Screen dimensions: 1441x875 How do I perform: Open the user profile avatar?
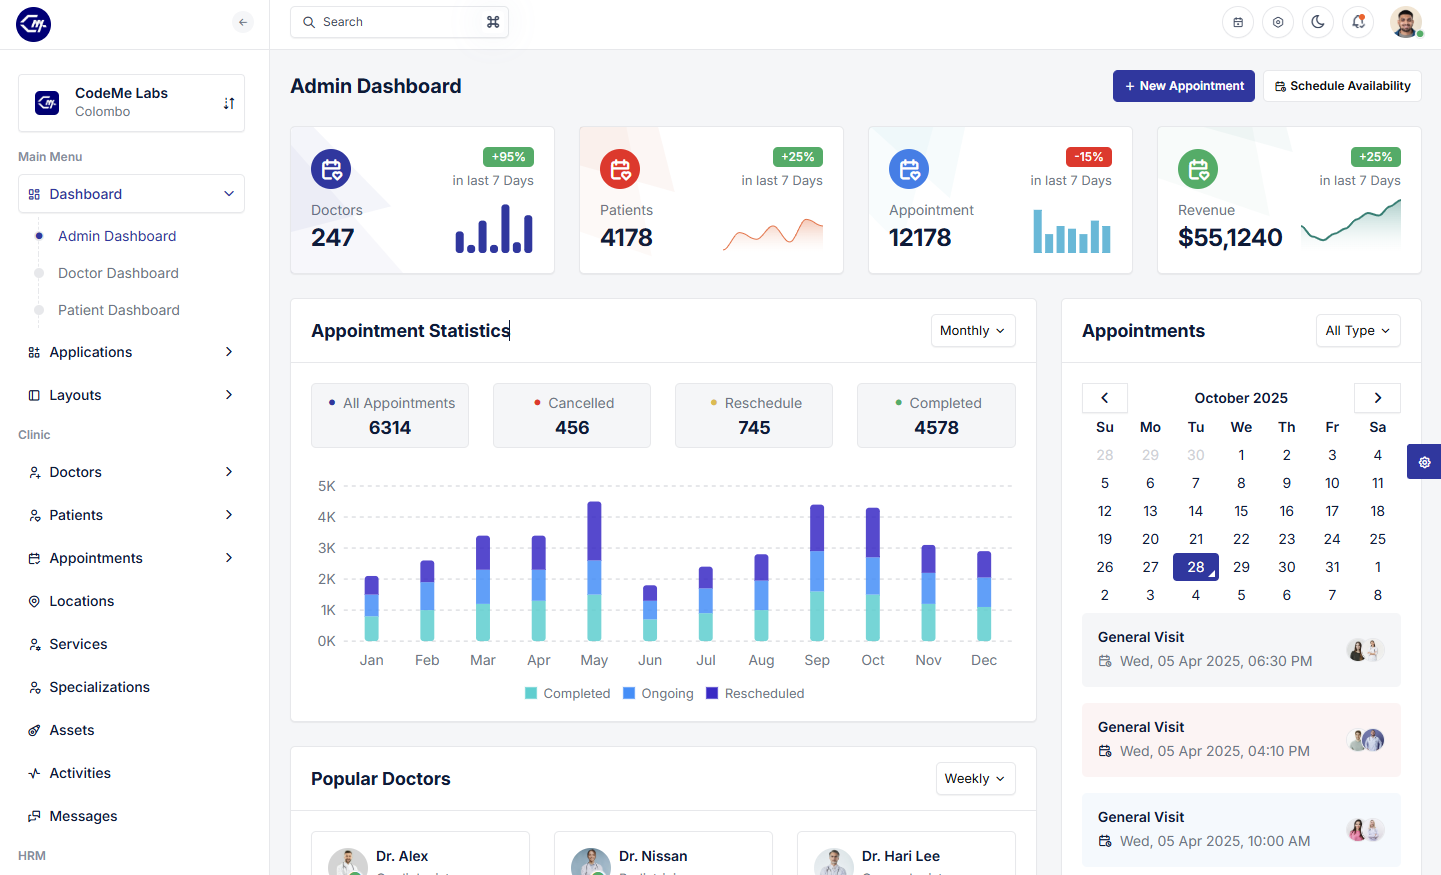(x=1406, y=22)
